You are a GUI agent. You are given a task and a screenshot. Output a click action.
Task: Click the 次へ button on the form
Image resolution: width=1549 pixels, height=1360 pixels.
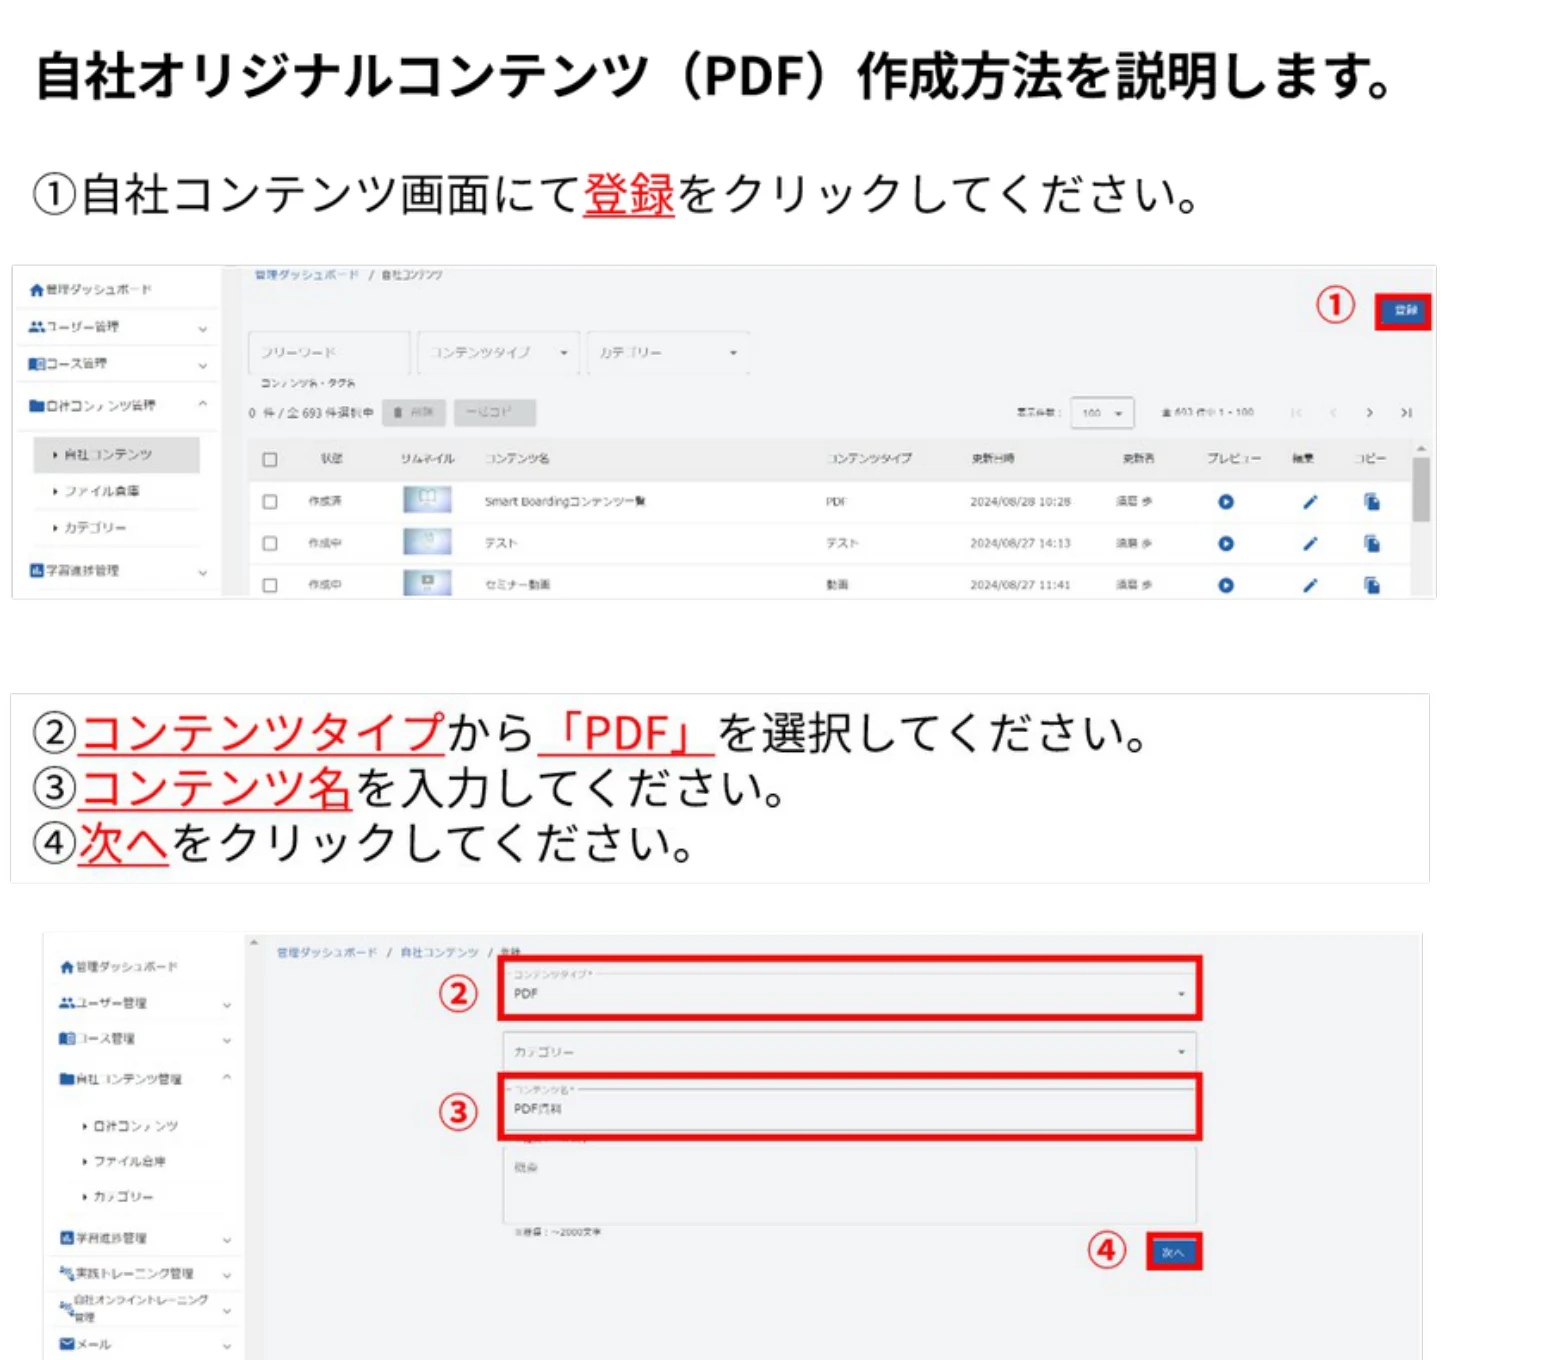tap(1174, 1251)
